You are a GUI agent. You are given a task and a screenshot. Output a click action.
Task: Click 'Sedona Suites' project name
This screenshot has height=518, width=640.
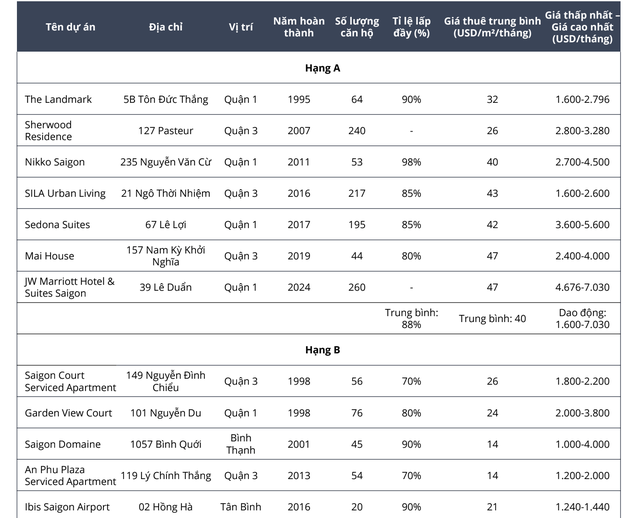coord(57,225)
